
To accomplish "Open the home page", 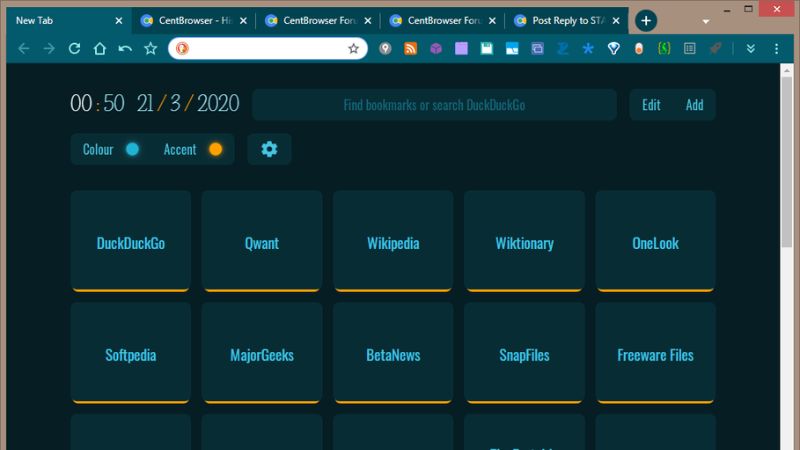I will [100, 48].
